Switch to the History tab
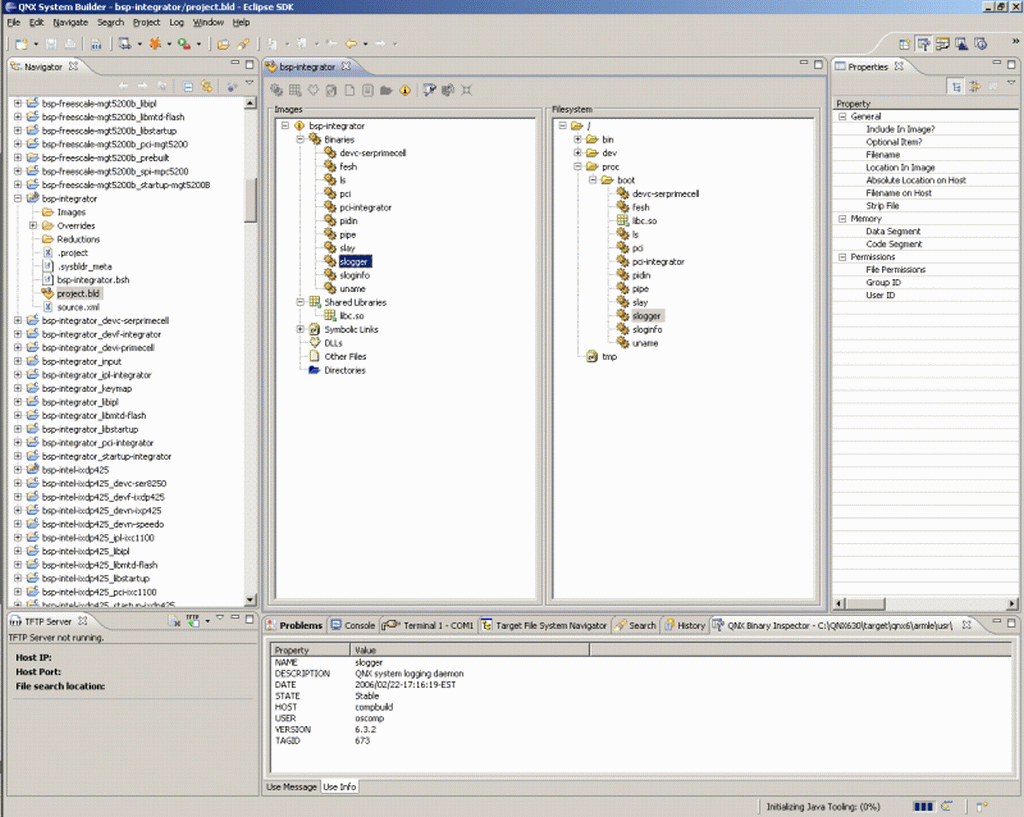The image size is (1024, 817). [x=685, y=625]
